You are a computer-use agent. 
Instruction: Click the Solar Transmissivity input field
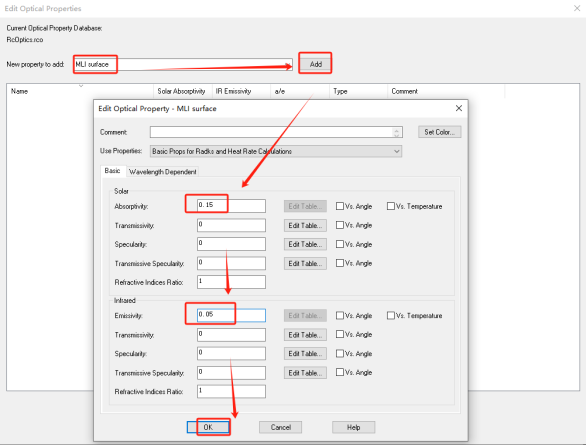pyautogui.click(x=231, y=225)
